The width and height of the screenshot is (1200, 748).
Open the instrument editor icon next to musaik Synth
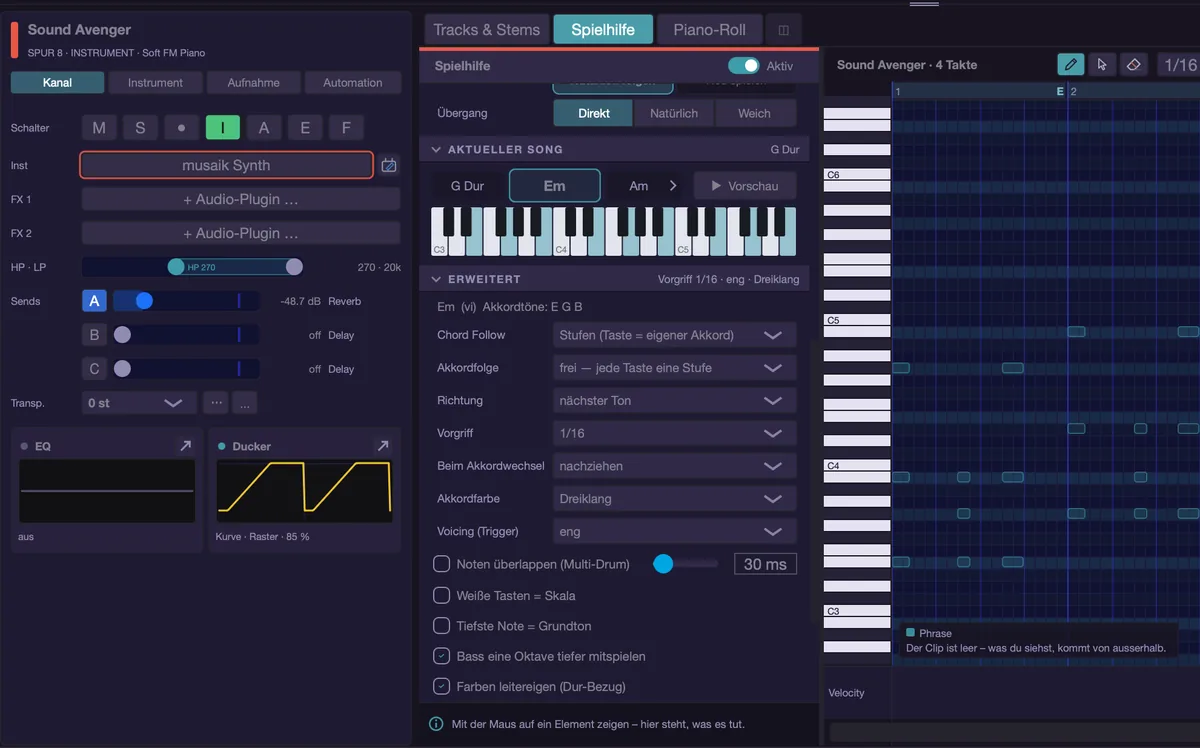(389, 165)
